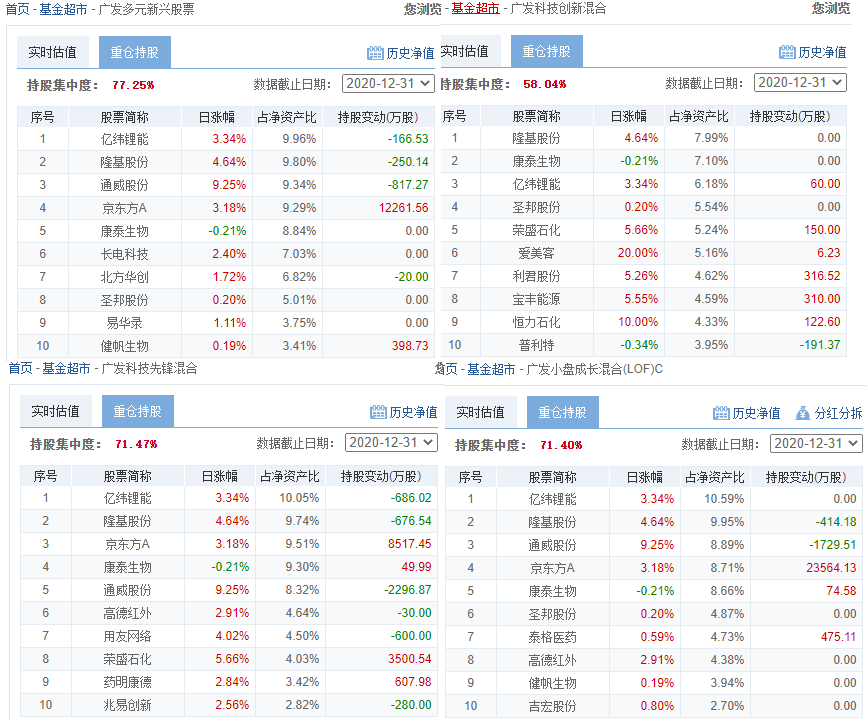Screen dimensions: 867x722
Task: Click 普利特 stock name
Action: click(x=536, y=345)
